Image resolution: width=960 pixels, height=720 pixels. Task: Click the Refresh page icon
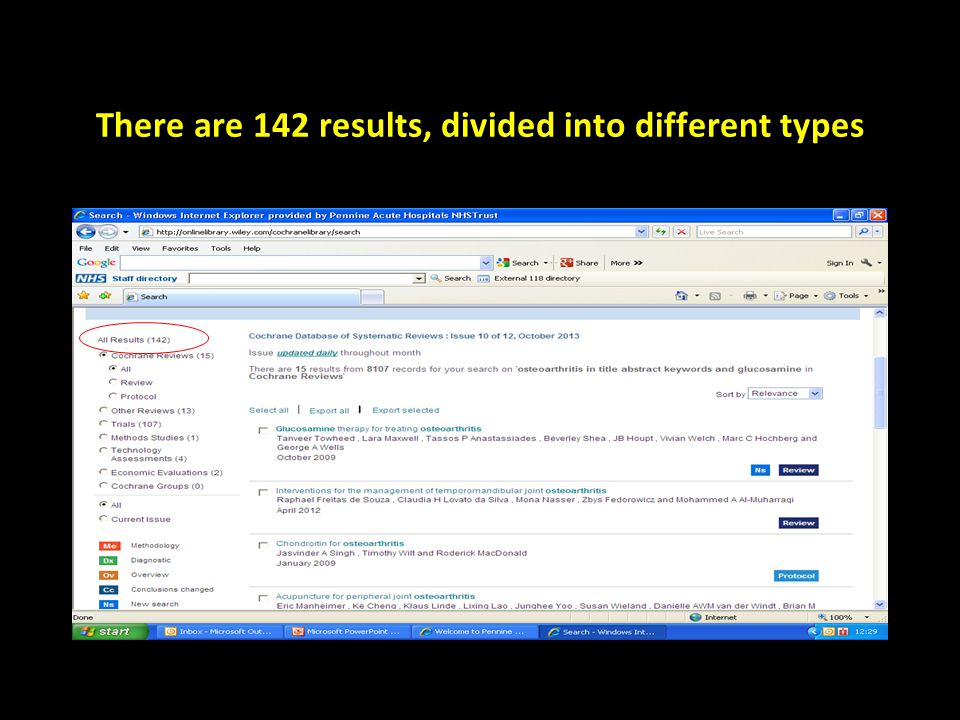(x=660, y=232)
